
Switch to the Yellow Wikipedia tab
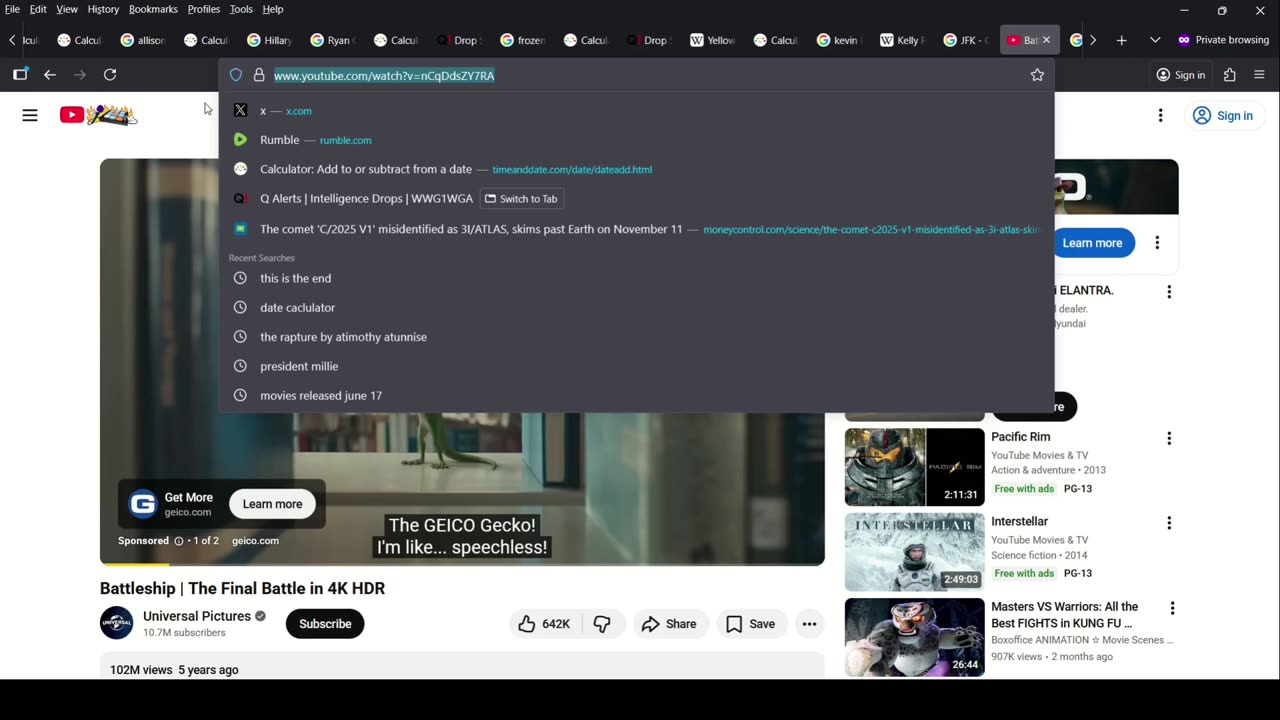coord(713,40)
